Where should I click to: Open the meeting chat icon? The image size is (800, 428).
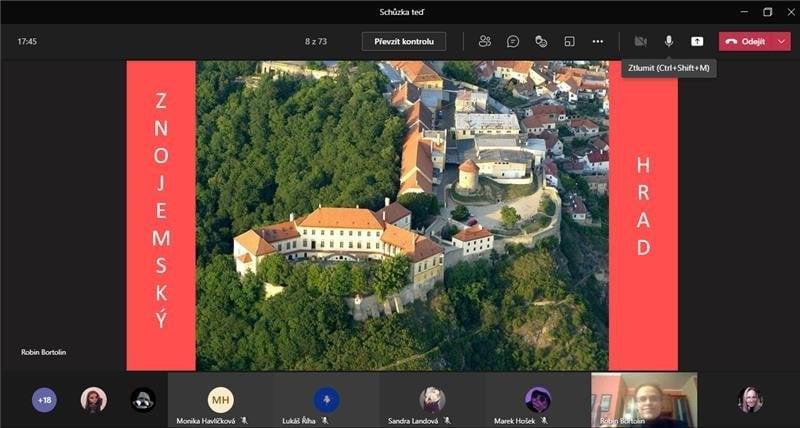click(513, 42)
